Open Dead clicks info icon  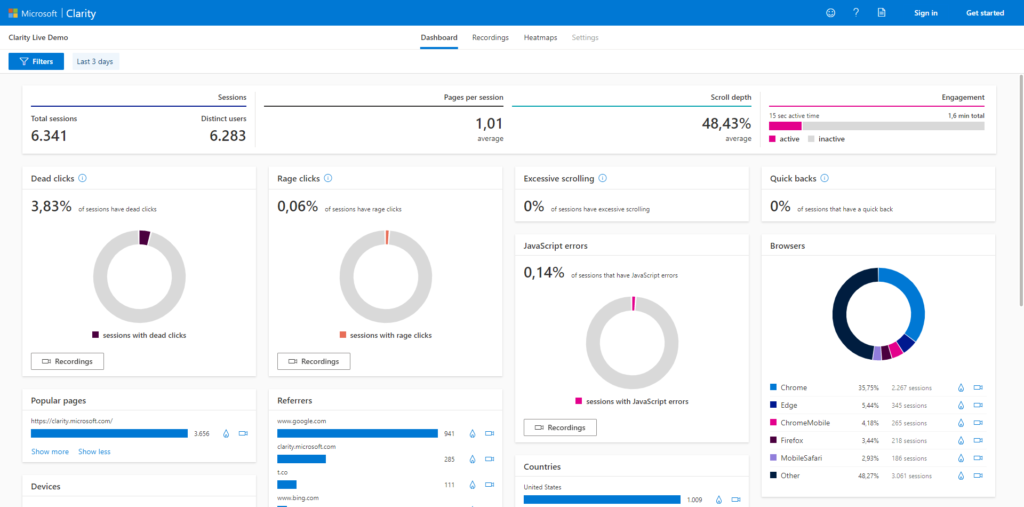click(83, 178)
